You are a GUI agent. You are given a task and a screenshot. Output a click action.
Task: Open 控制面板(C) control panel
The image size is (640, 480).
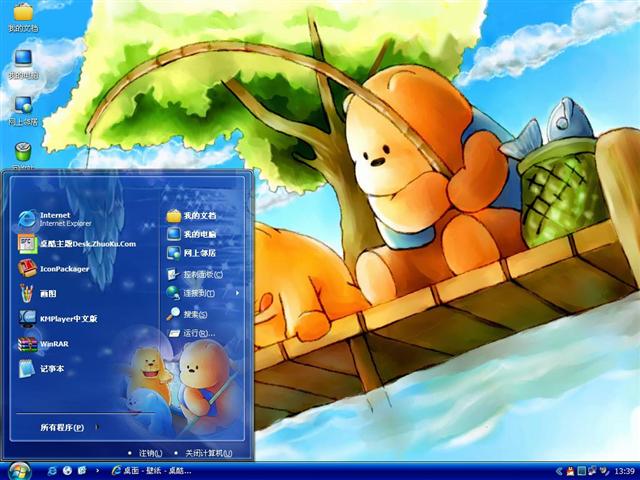[x=195, y=274]
